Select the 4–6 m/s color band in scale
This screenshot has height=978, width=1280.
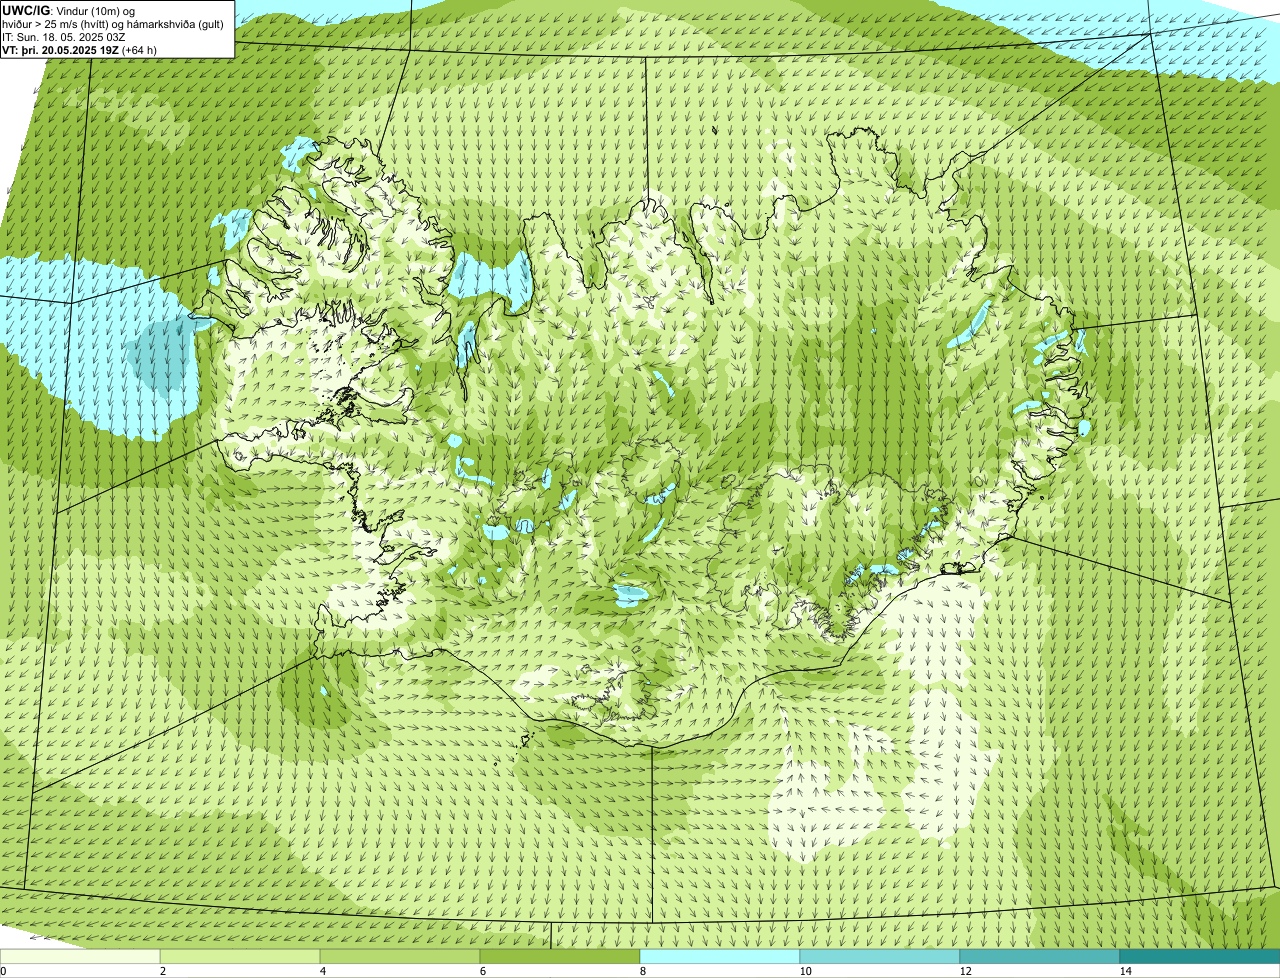click(x=400, y=957)
